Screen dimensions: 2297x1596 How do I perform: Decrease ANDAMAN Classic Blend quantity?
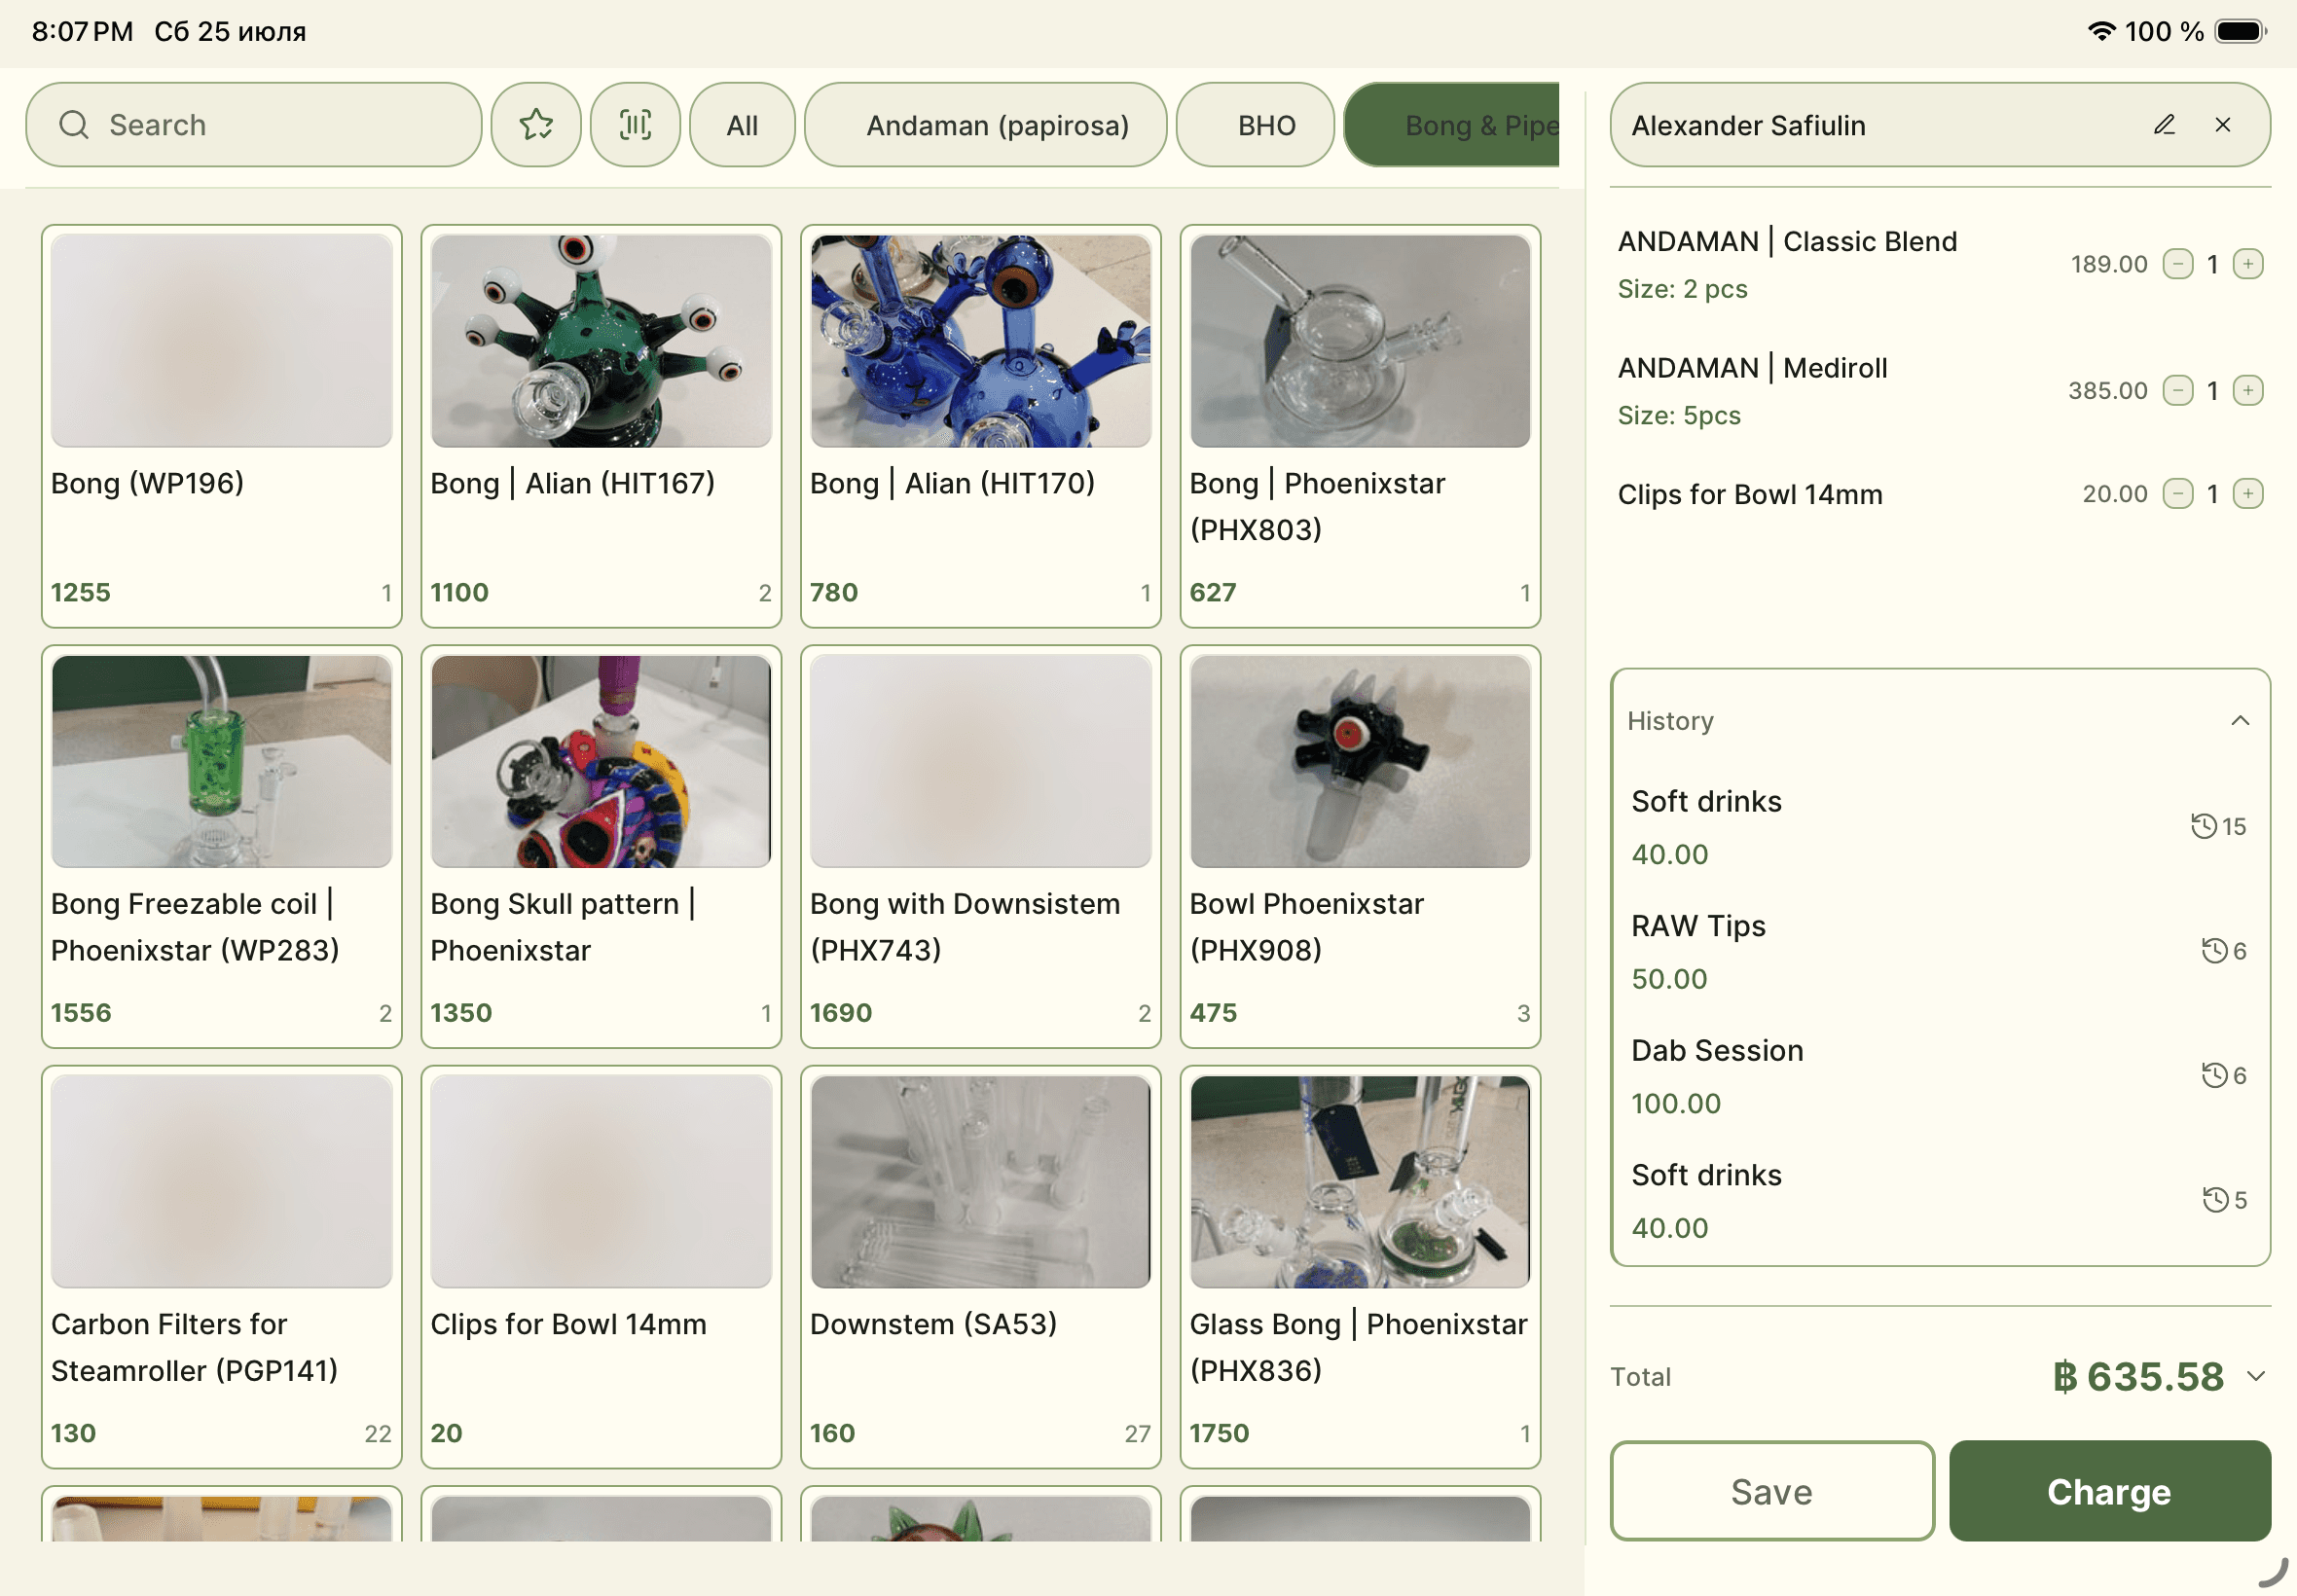[x=2177, y=264]
